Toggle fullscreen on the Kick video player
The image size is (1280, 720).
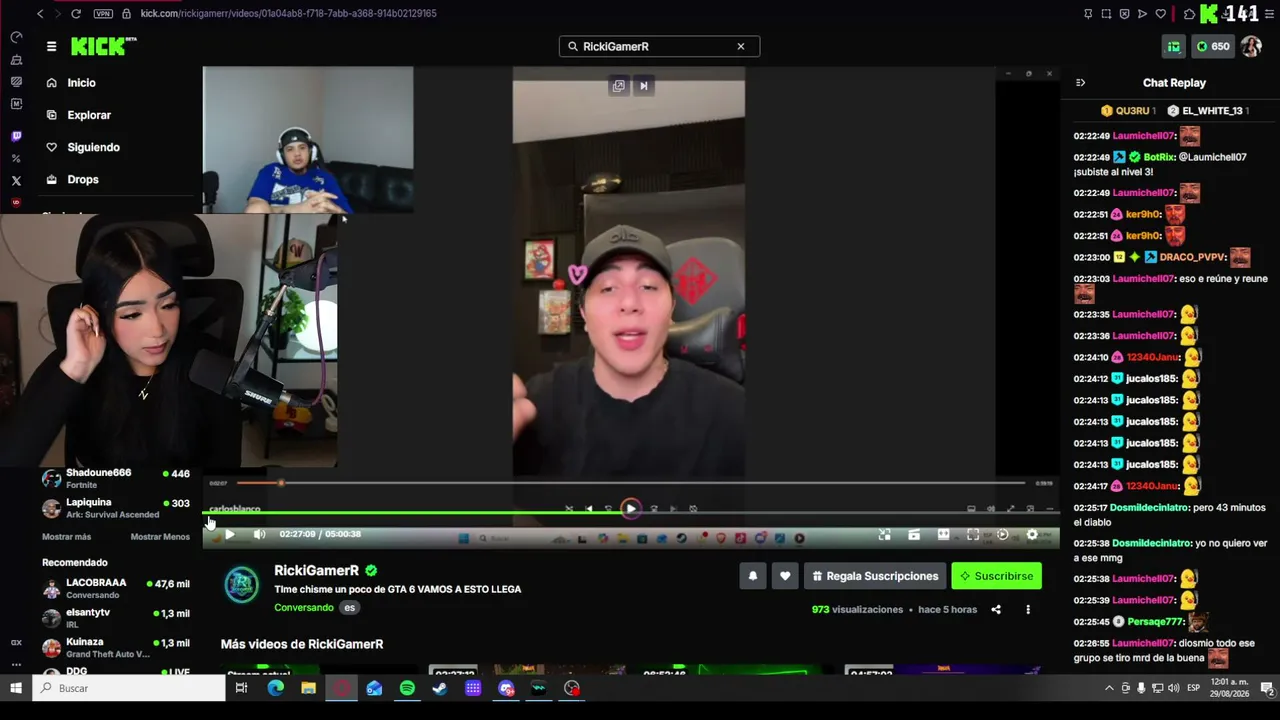(973, 534)
